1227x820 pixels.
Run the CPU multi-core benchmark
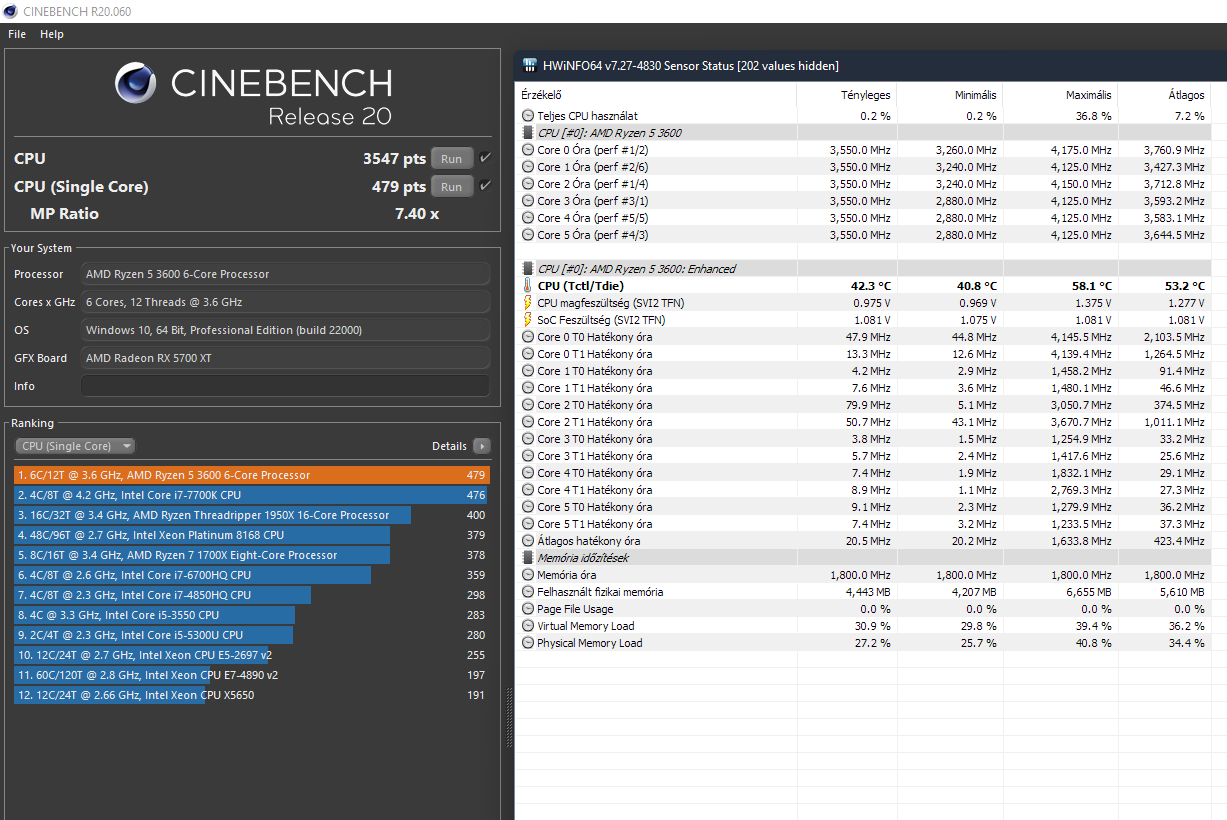pyautogui.click(x=452, y=158)
